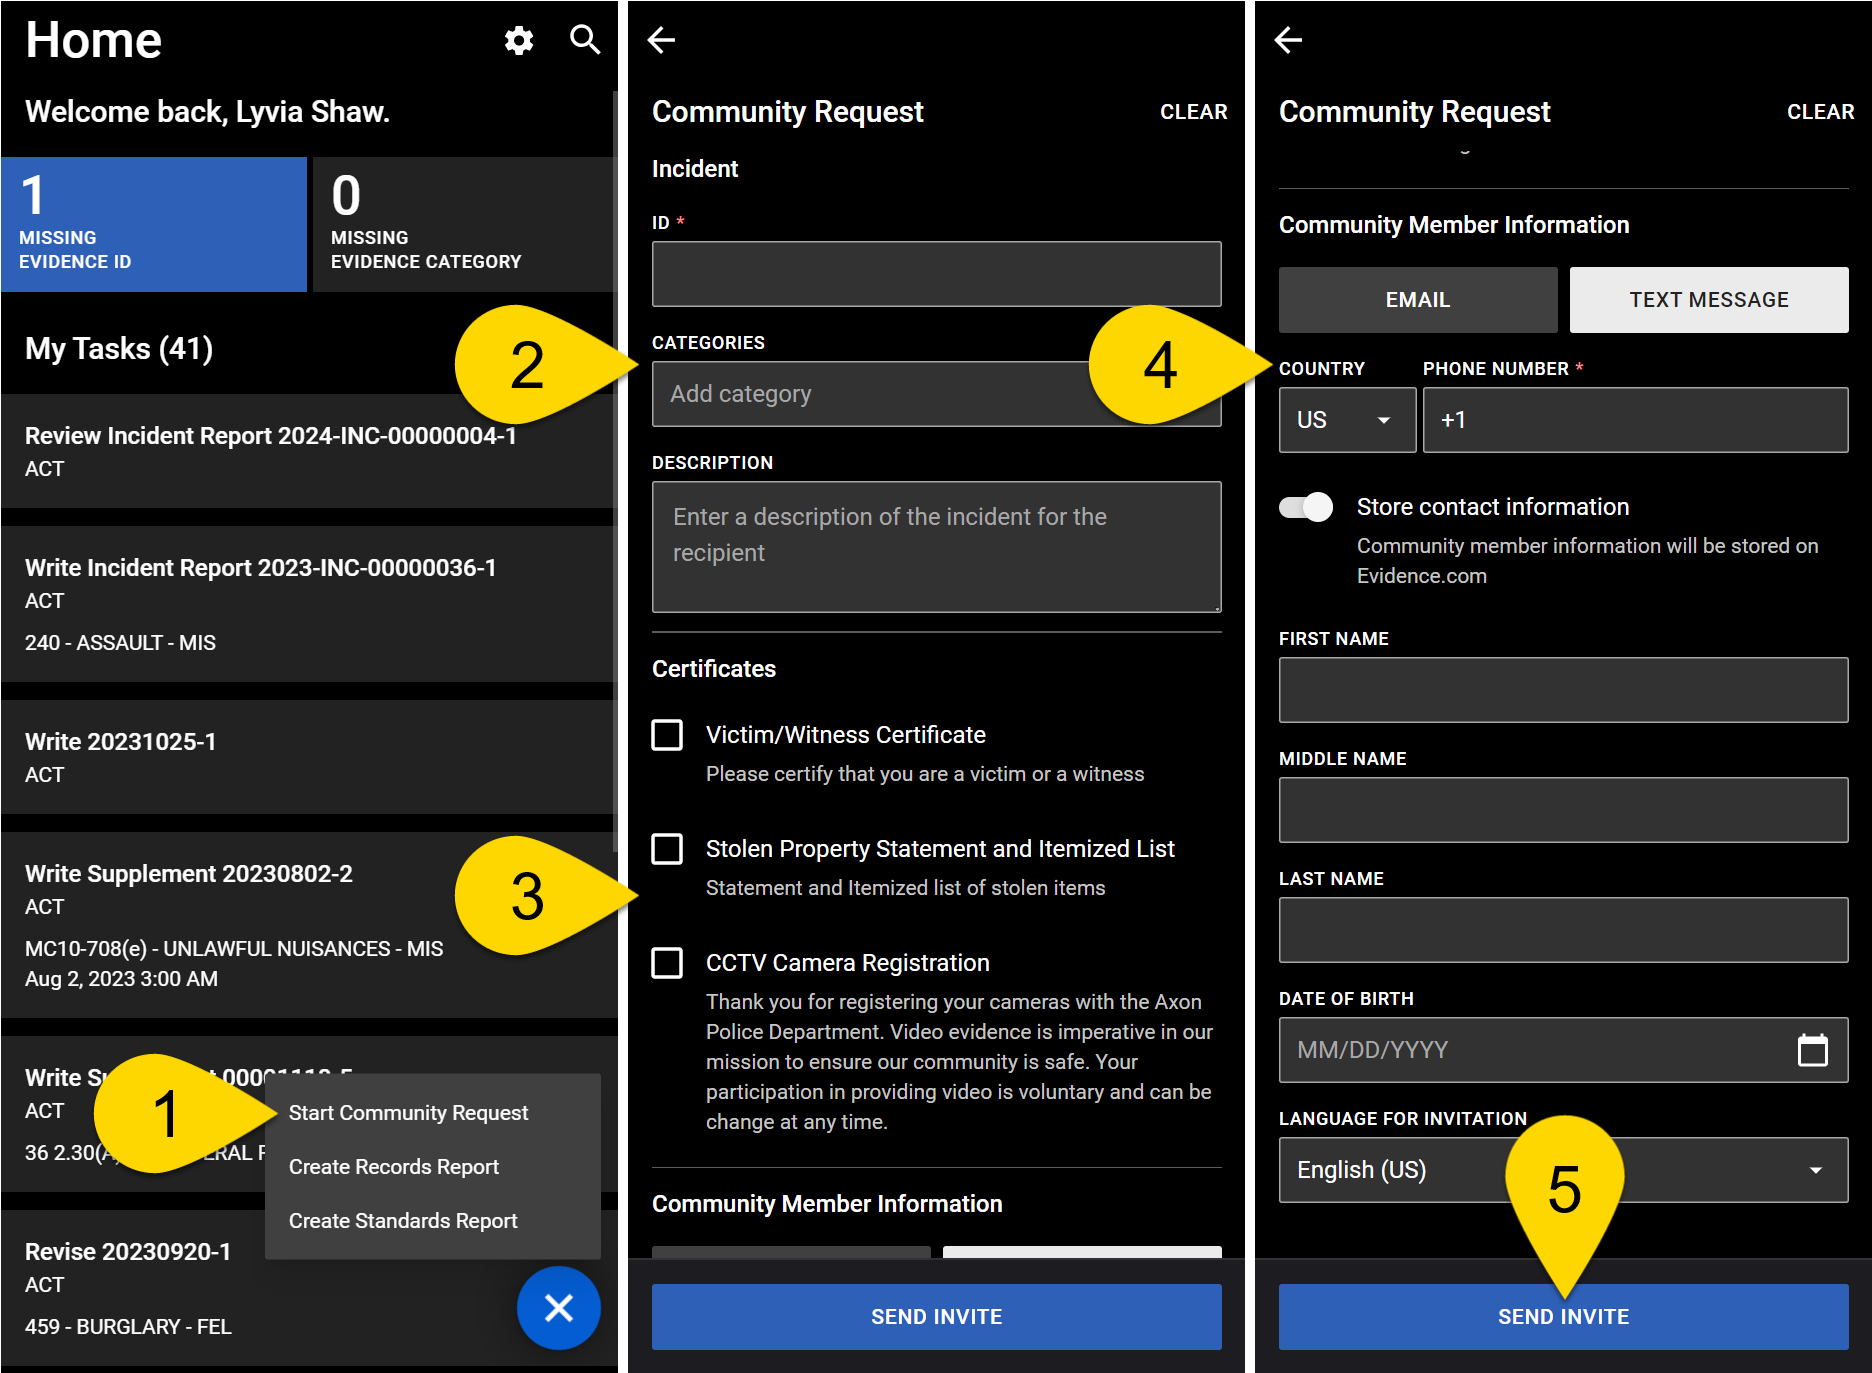Enable CCTV Camera Registration checkbox
This screenshot has width=1872, height=1373.
tap(667, 963)
